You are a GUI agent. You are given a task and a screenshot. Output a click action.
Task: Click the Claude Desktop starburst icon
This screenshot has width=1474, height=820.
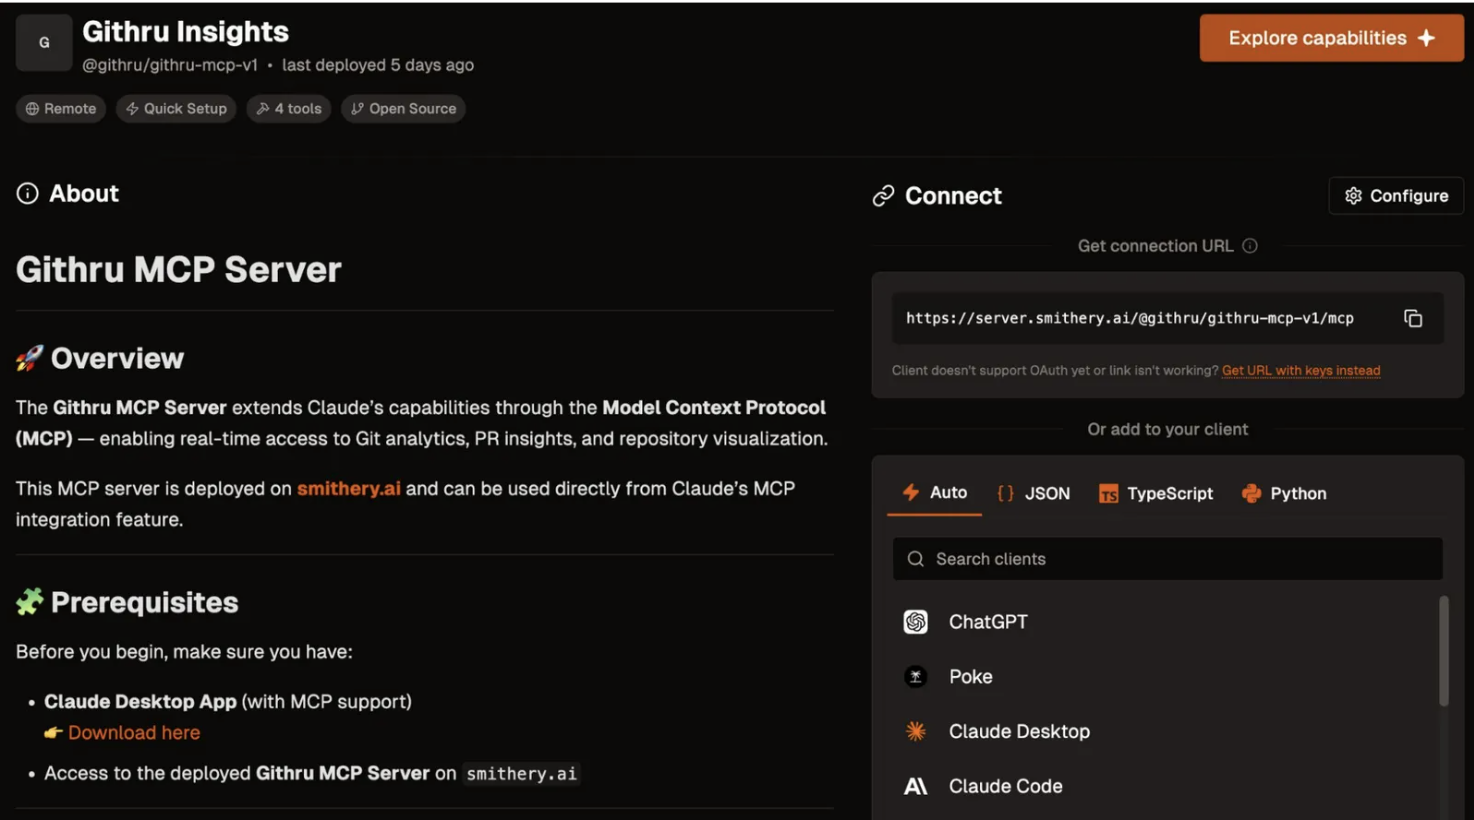click(x=915, y=732)
